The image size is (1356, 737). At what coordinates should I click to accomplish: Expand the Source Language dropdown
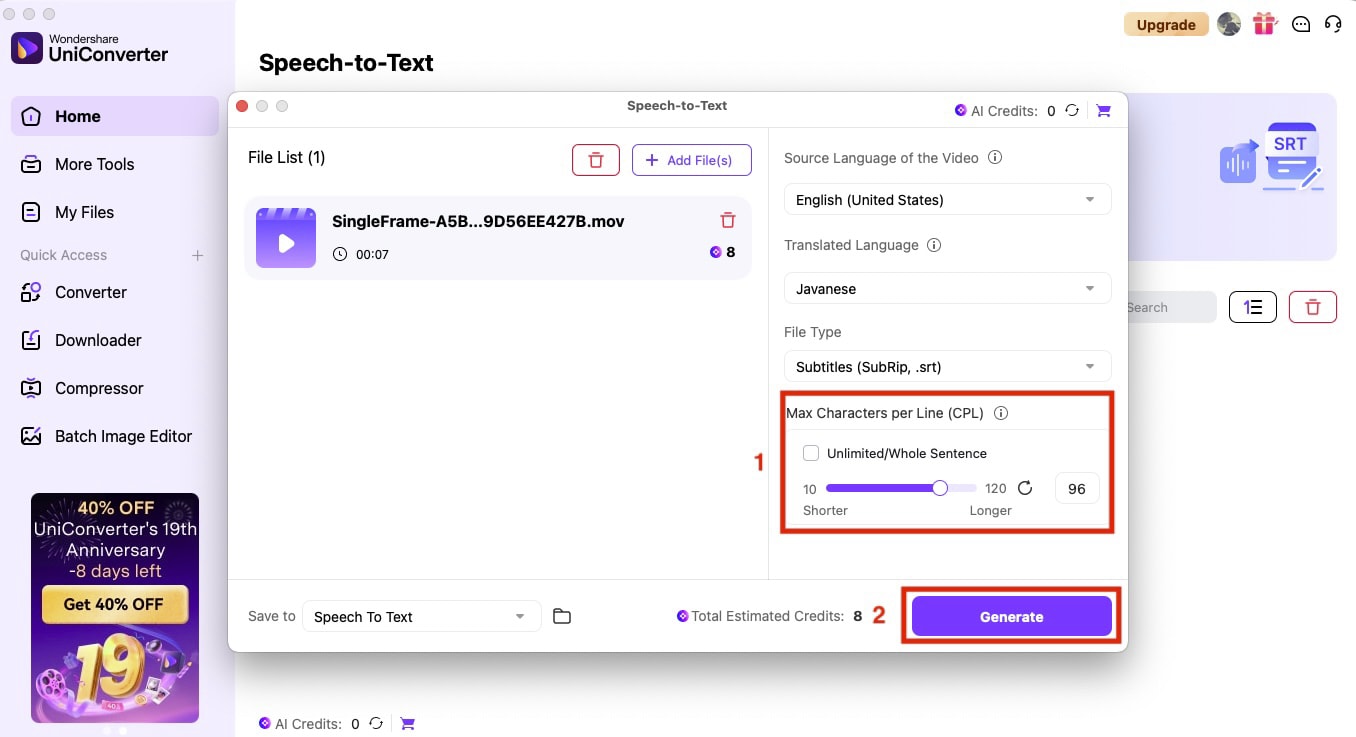pyautogui.click(x=947, y=200)
